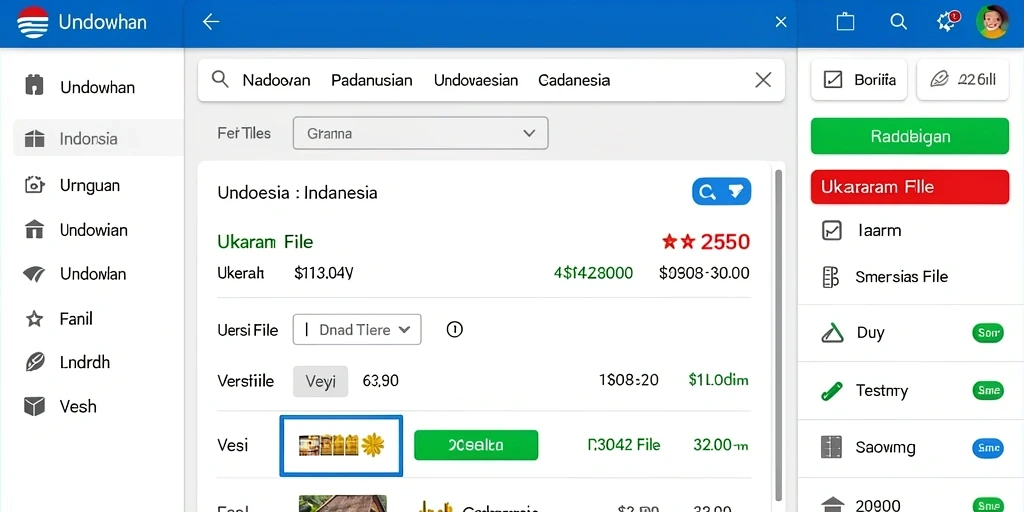Toggle the green pill next to Testnry
This screenshot has height=512, width=1024.
click(987, 391)
